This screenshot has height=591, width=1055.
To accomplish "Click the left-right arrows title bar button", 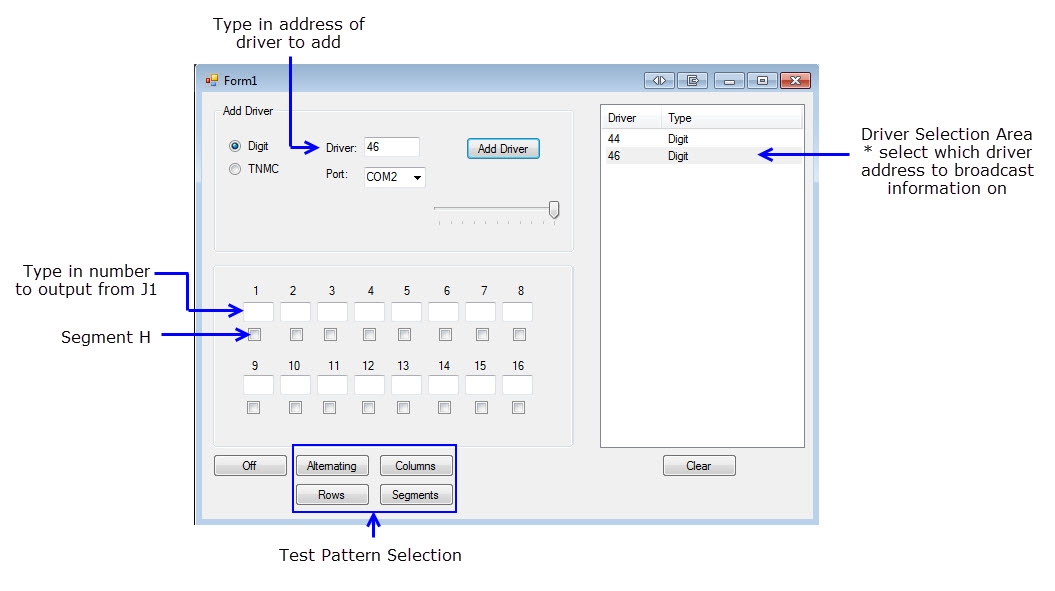I will (659, 81).
